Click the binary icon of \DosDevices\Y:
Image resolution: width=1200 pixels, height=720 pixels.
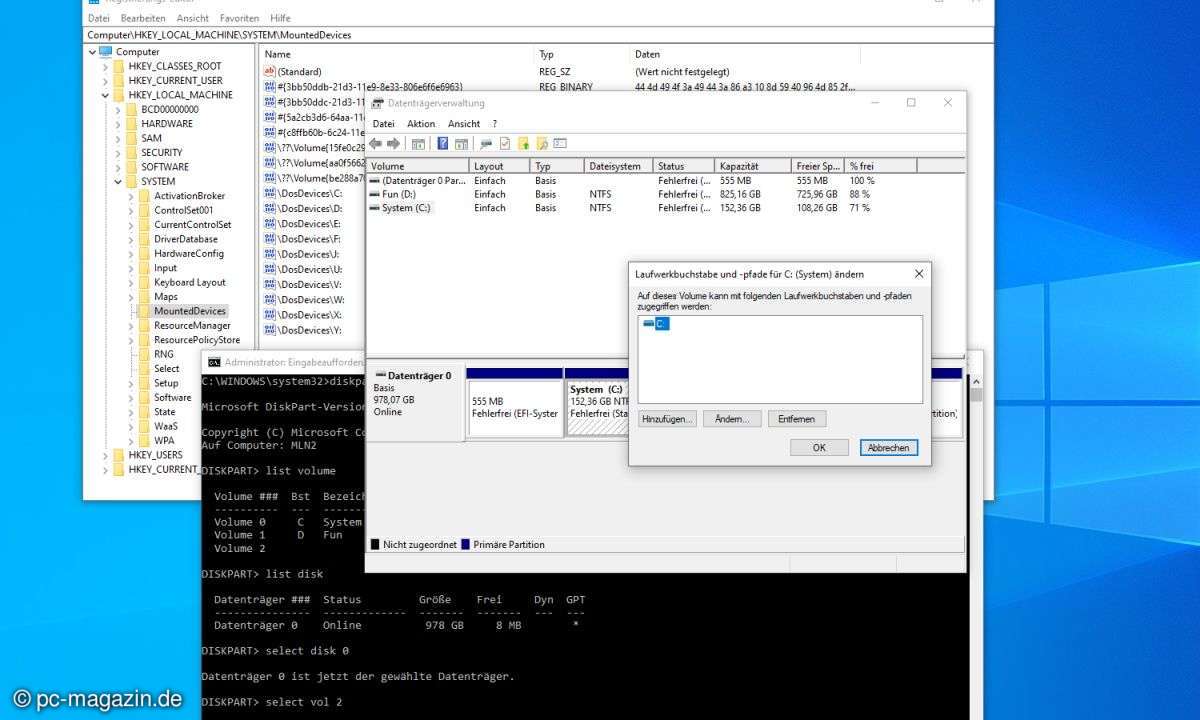coord(269,329)
